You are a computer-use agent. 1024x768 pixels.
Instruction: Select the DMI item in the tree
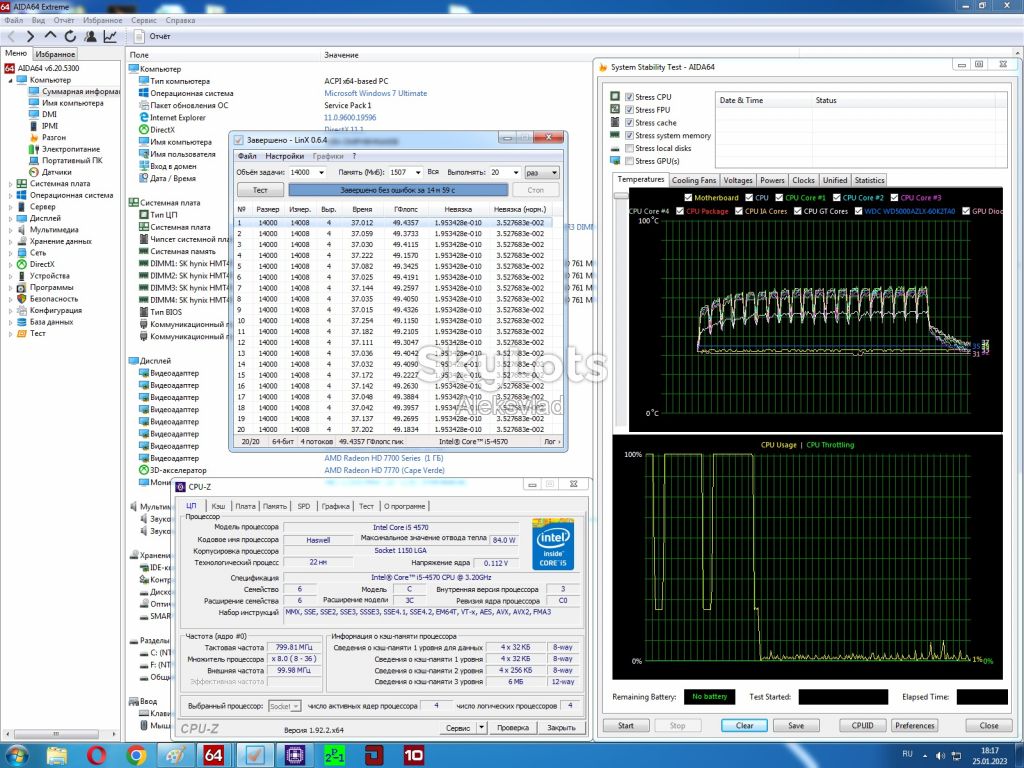(x=50, y=114)
